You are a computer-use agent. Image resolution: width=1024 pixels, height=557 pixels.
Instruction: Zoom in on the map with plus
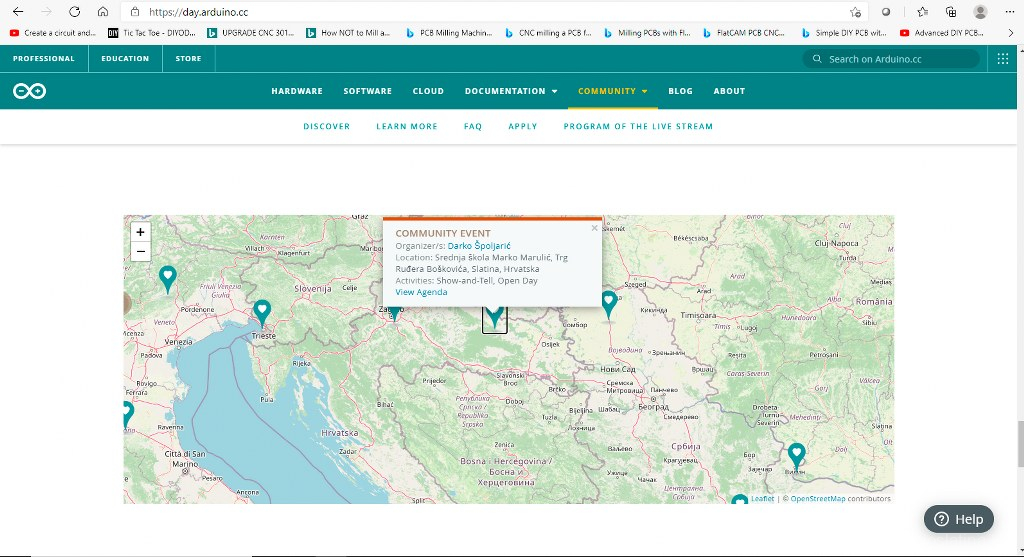point(140,232)
